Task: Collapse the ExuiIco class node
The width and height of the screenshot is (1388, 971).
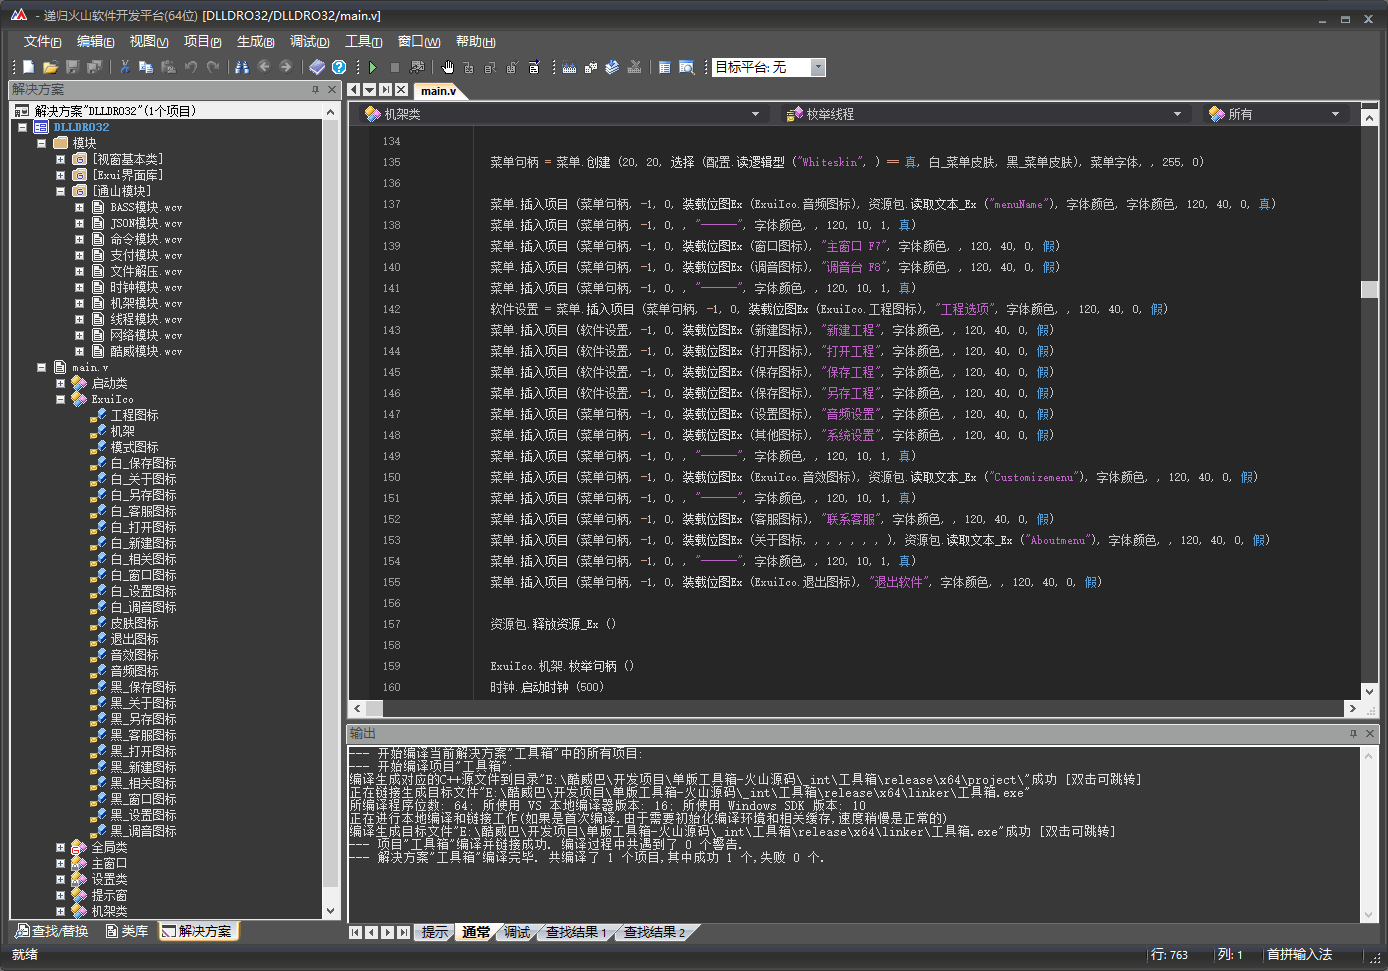Action: click(x=61, y=399)
